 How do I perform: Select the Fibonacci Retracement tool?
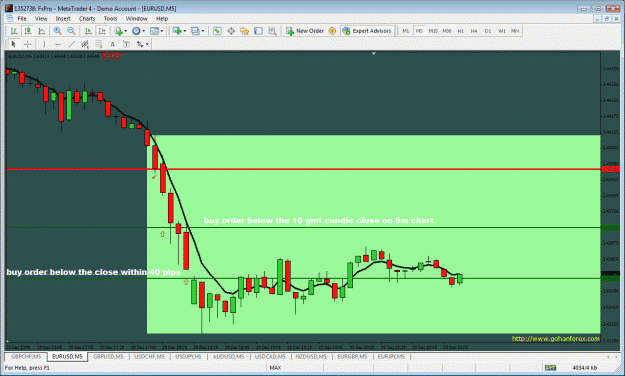pyautogui.click(x=98, y=44)
